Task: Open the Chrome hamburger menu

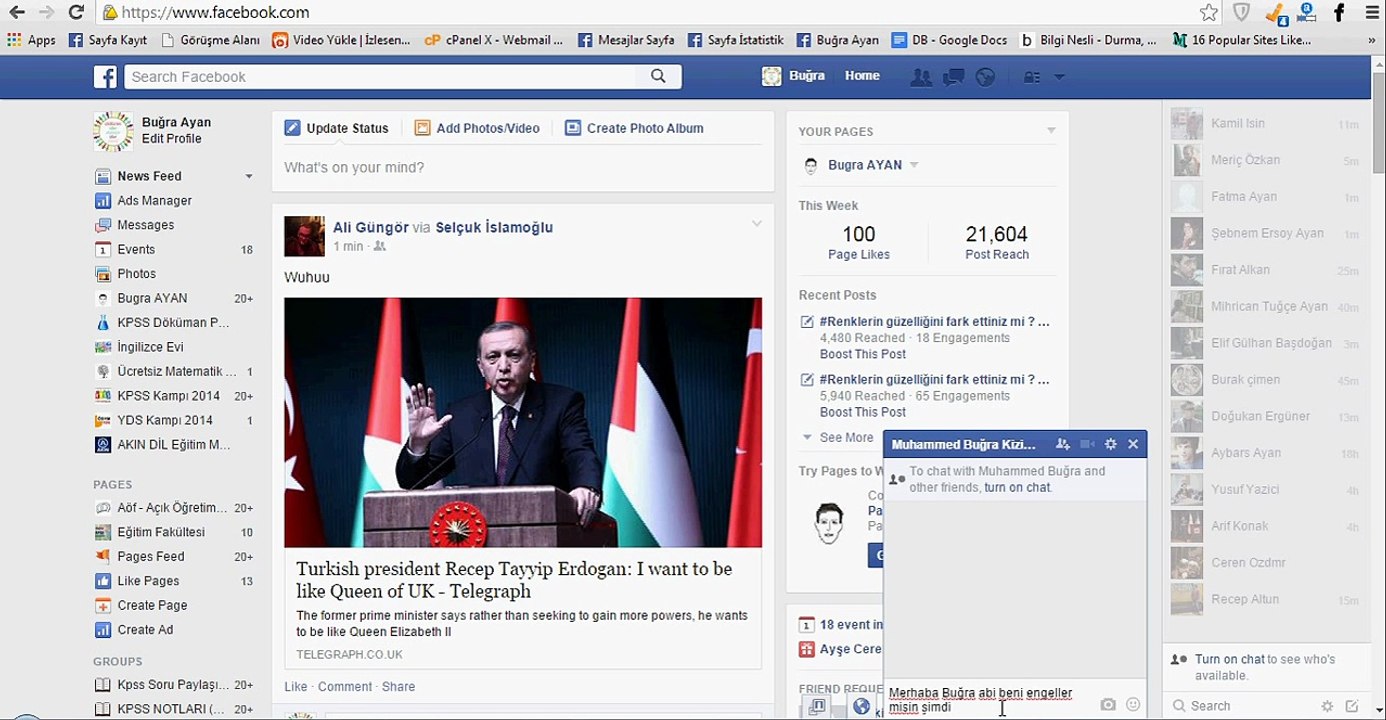Action: pyautogui.click(x=1371, y=13)
